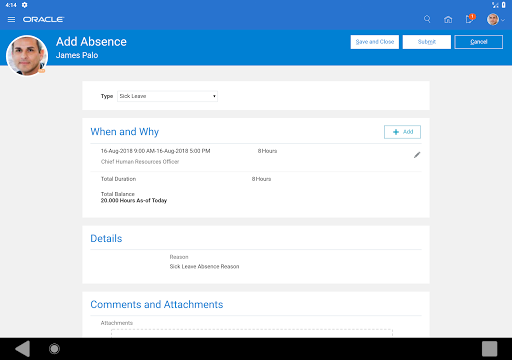The image size is (512, 360).
Task: Select the 16-Aug-2018 absence date row
Action: click(256, 156)
